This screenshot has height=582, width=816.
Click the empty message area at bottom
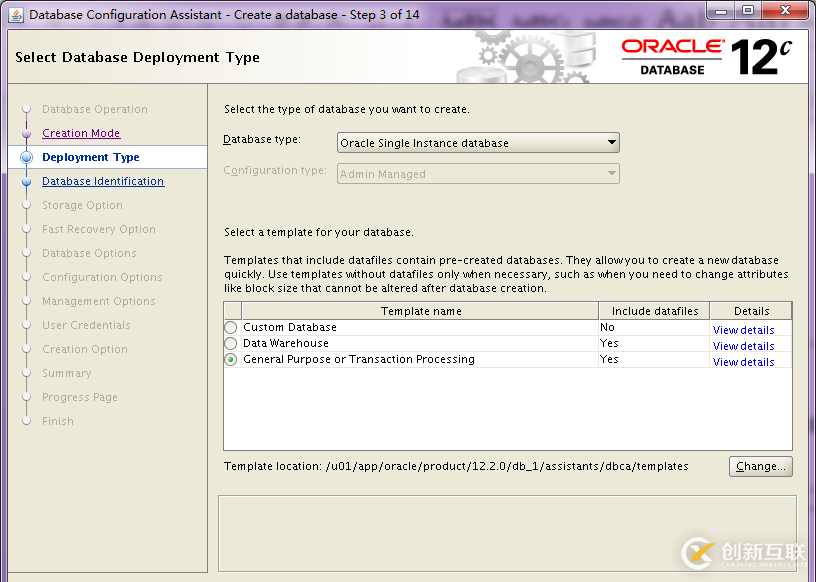coord(507,533)
